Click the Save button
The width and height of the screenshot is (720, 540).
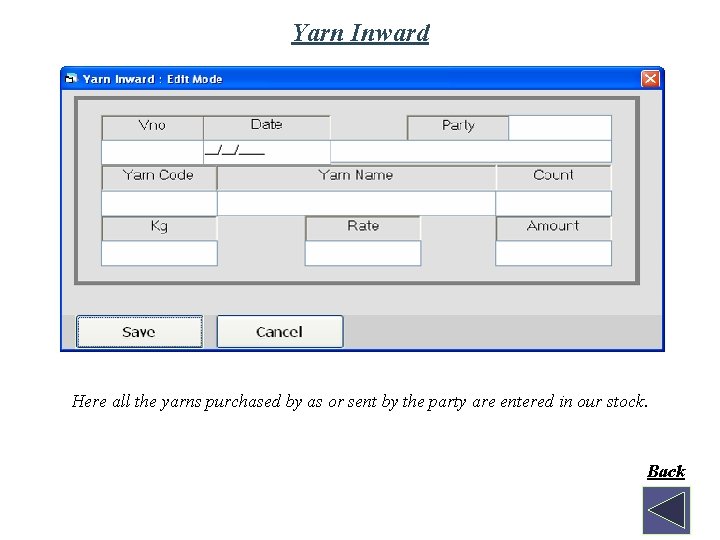(x=139, y=332)
